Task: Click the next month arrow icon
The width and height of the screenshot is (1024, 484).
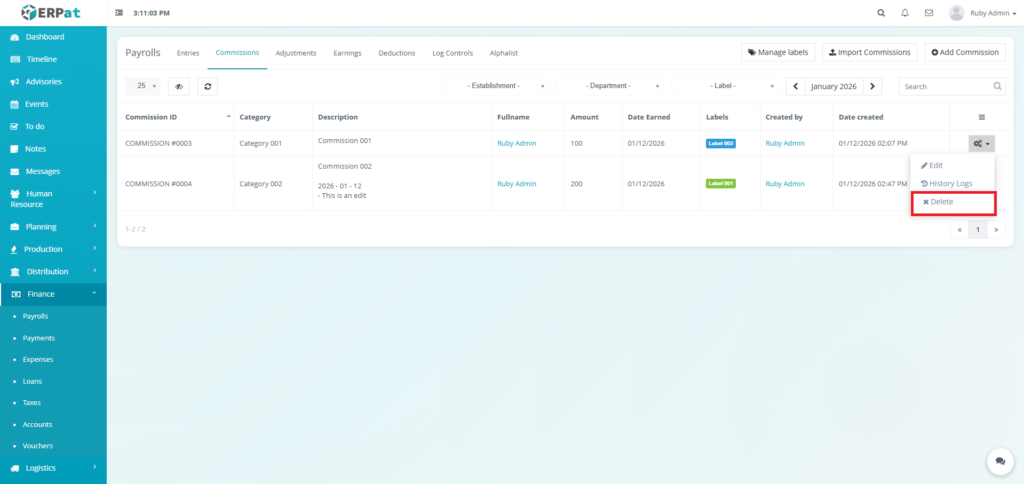Action: 872,86
